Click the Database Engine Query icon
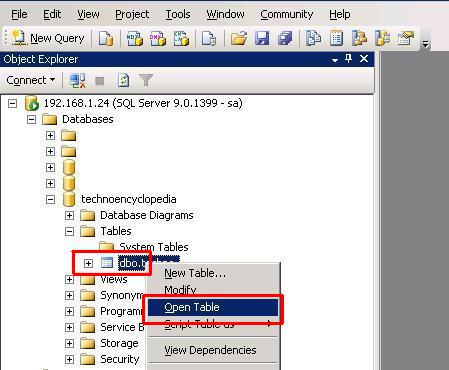 click(x=106, y=38)
